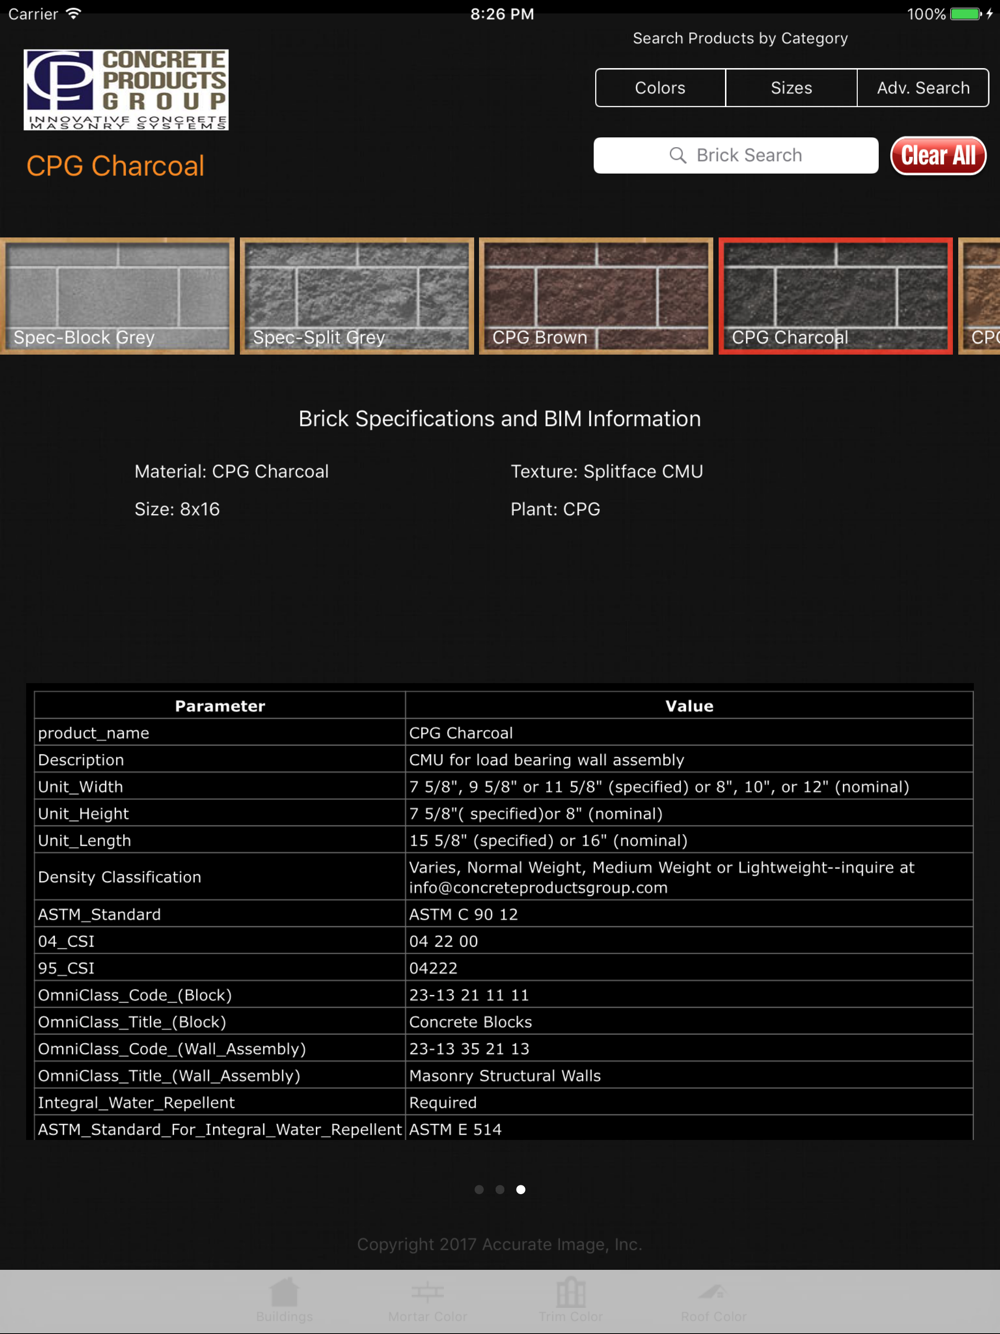The image size is (1000, 1334).
Task: Click the info@concreteproductsgroup.com value text
Action: [538, 888]
